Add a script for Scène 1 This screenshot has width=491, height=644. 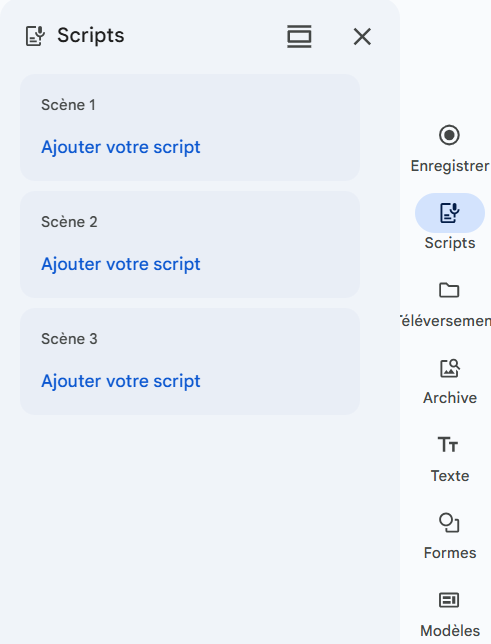tap(121, 147)
